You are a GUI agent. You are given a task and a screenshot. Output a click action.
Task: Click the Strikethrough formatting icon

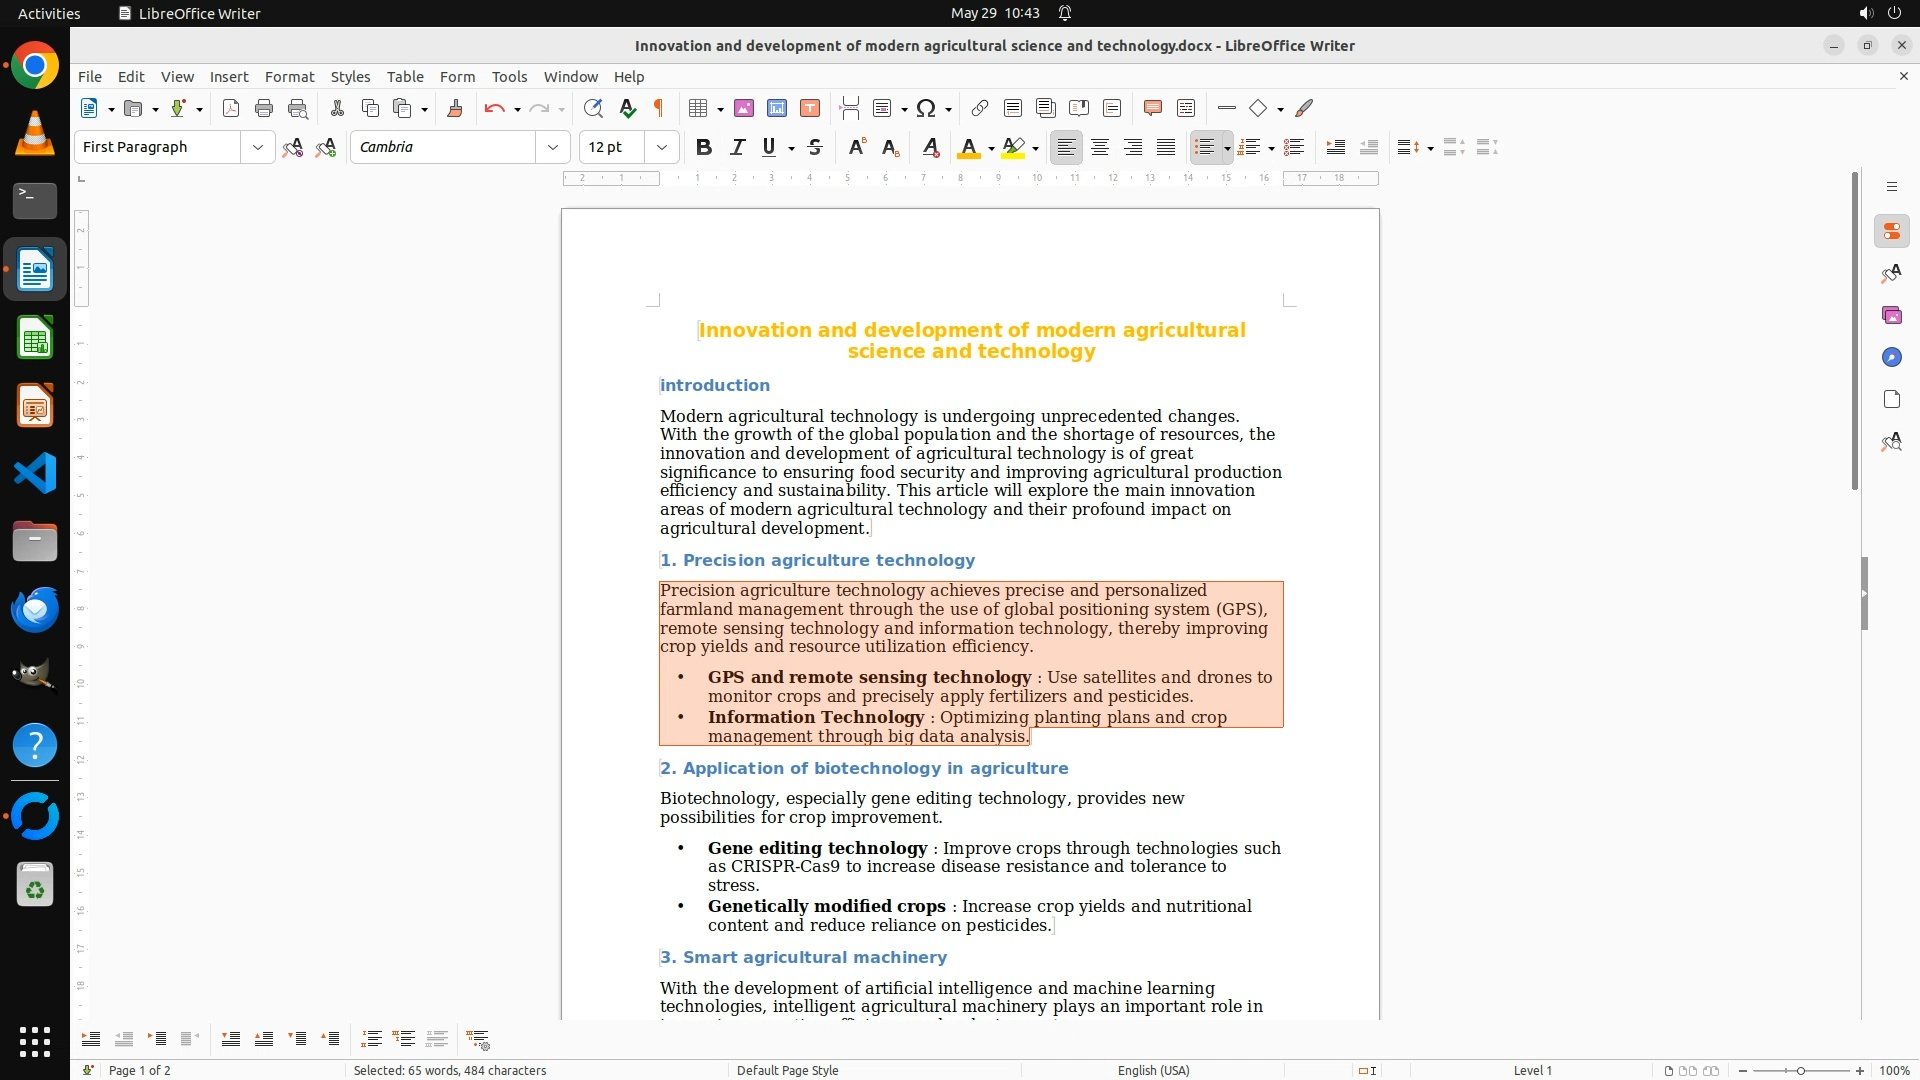coord(815,147)
